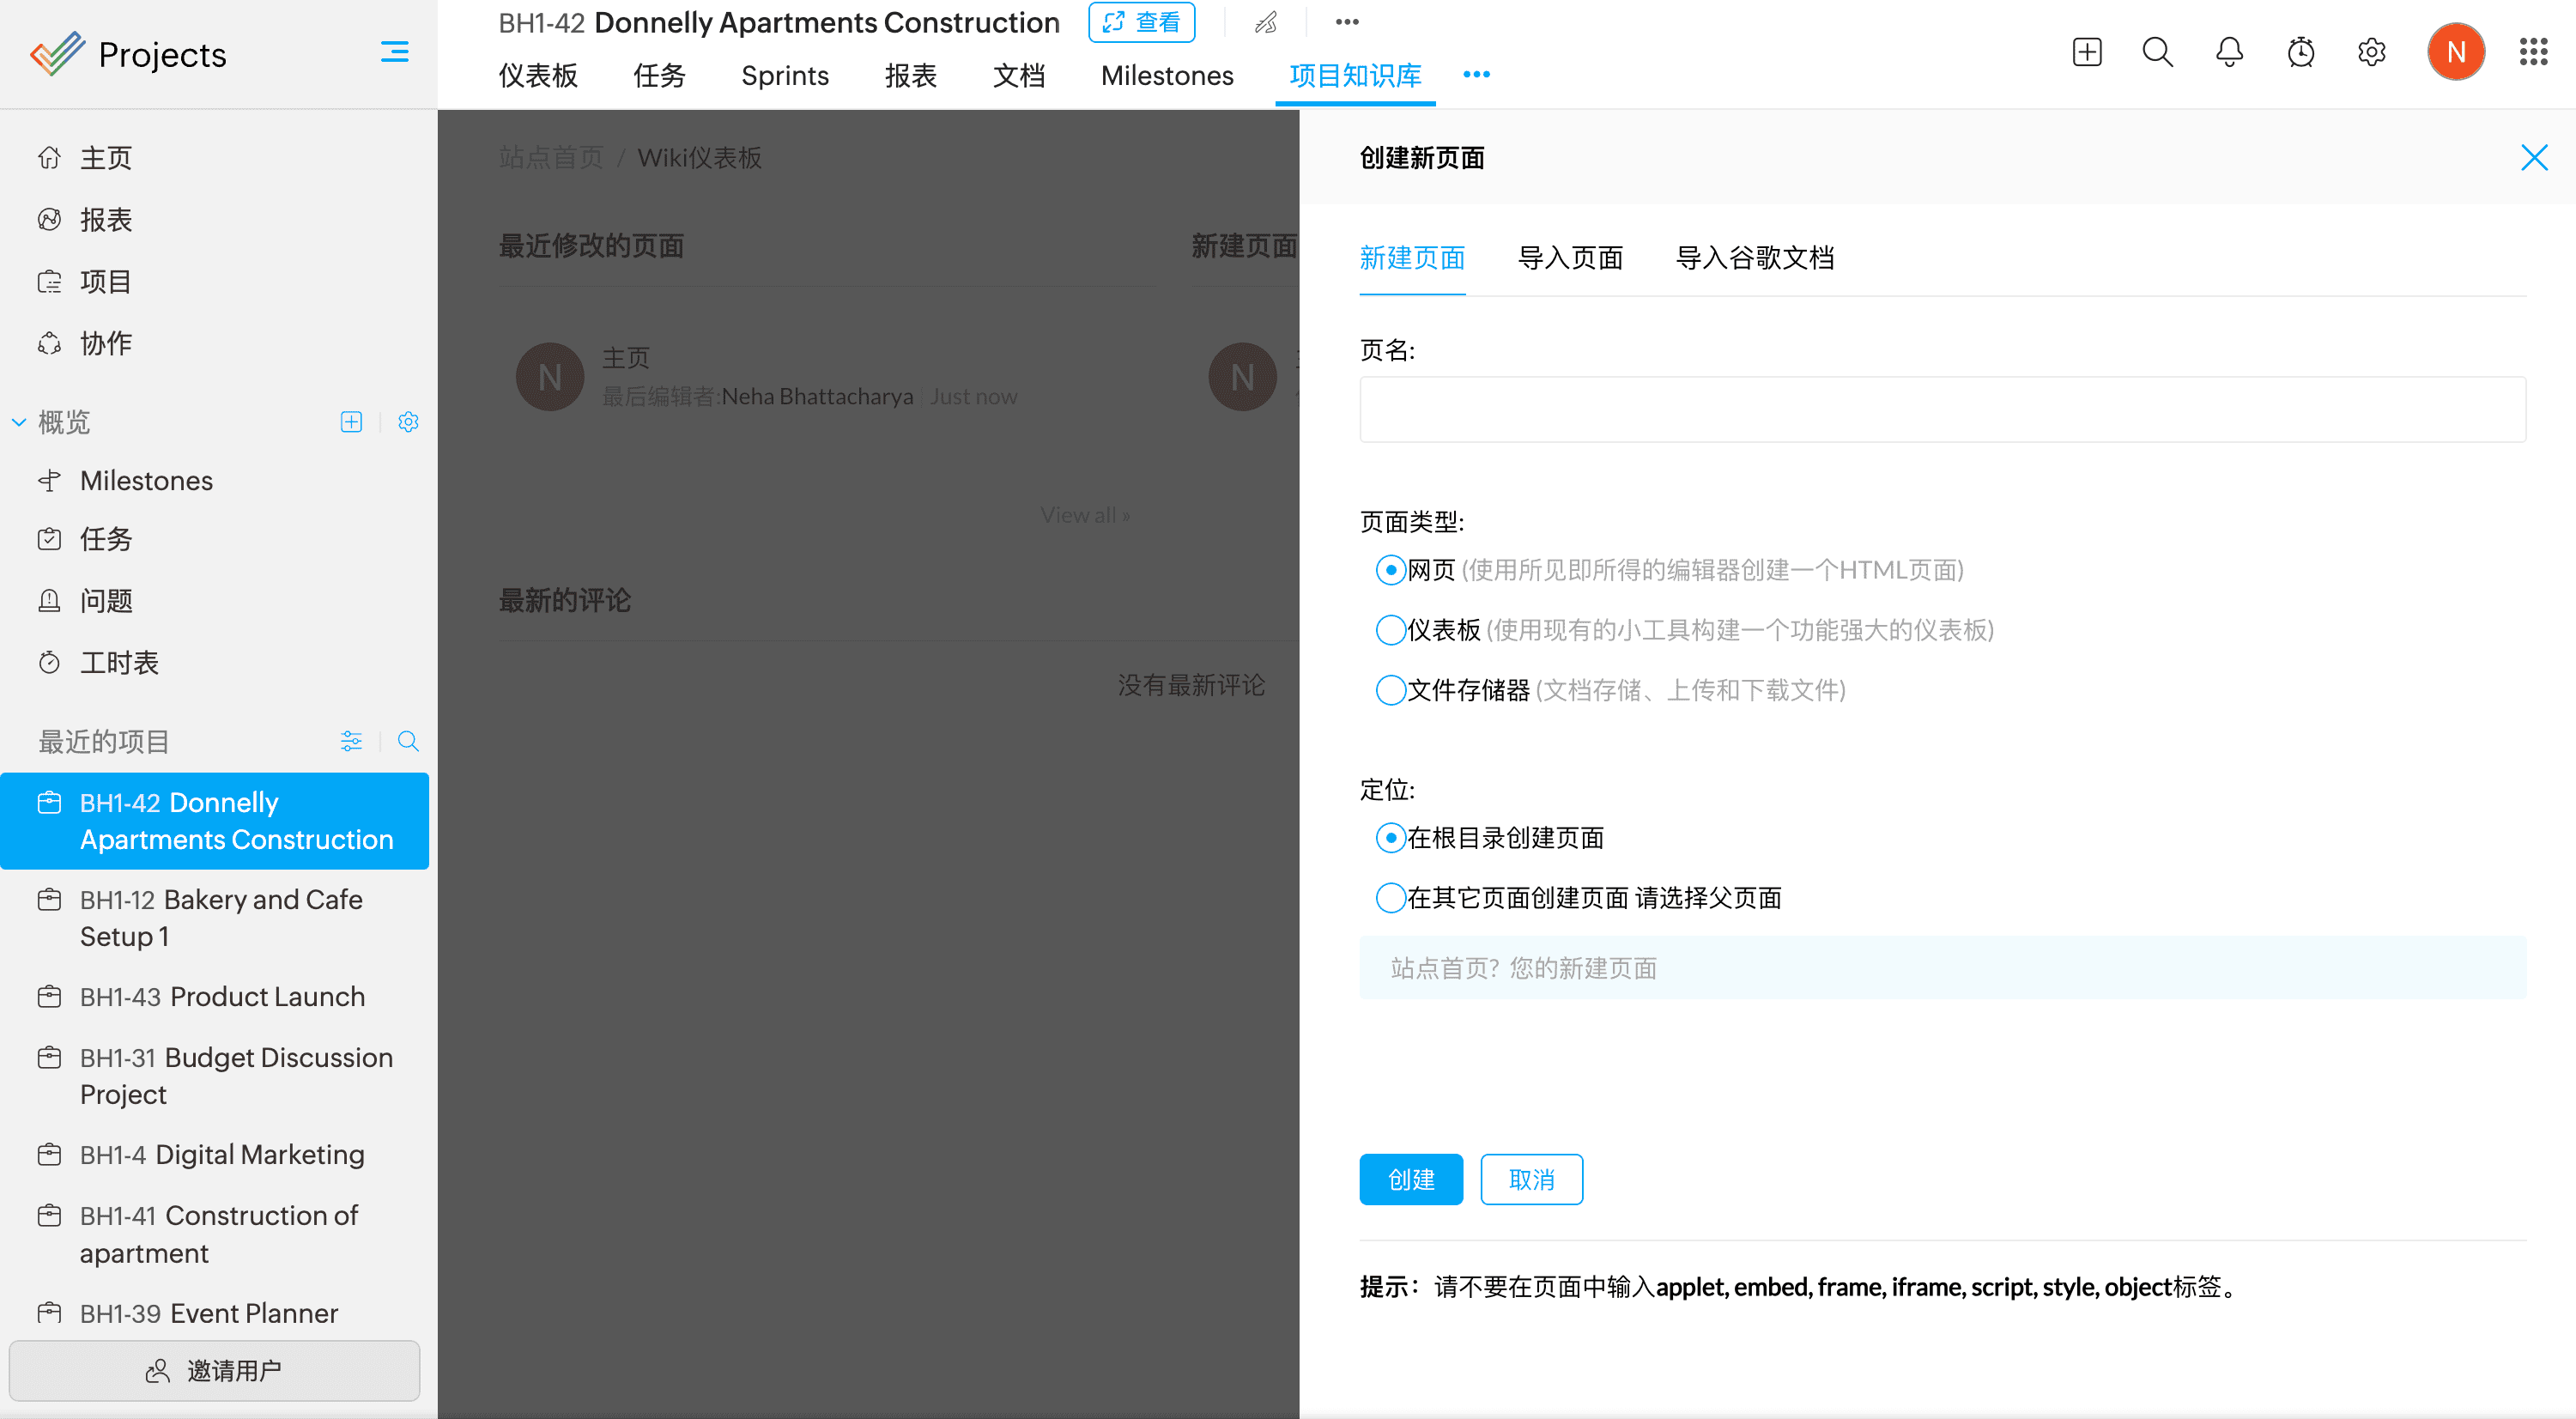Collapse sidebar using hamburger menu icon

pos(394,52)
